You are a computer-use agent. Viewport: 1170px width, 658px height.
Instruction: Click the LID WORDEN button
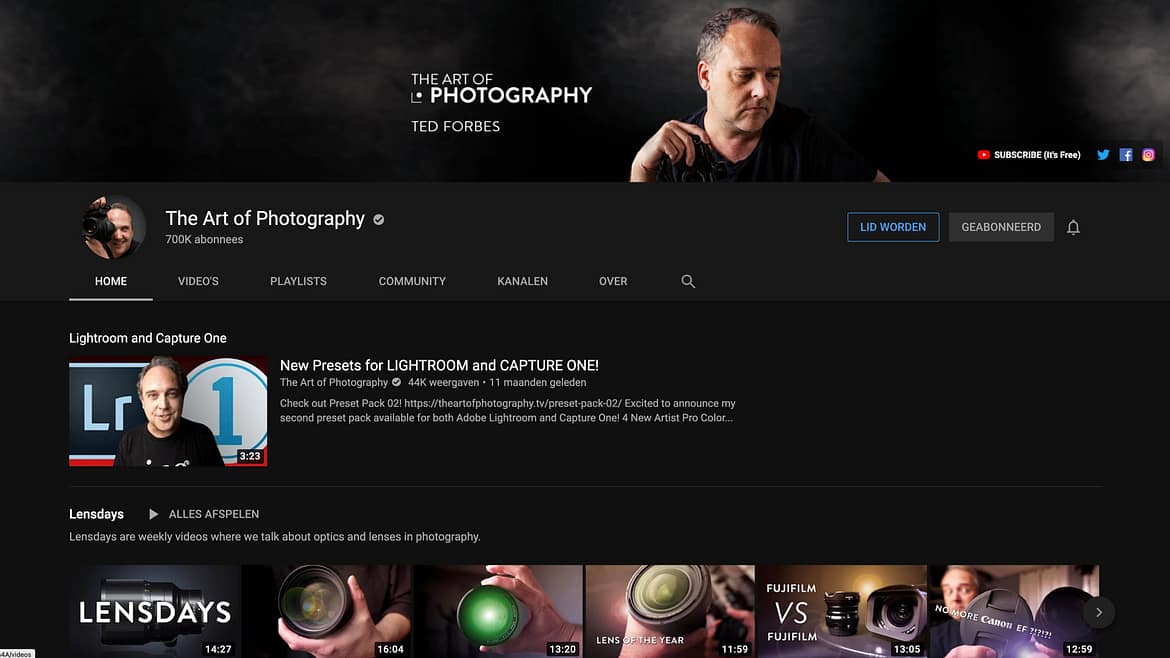pyautogui.click(x=893, y=227)
